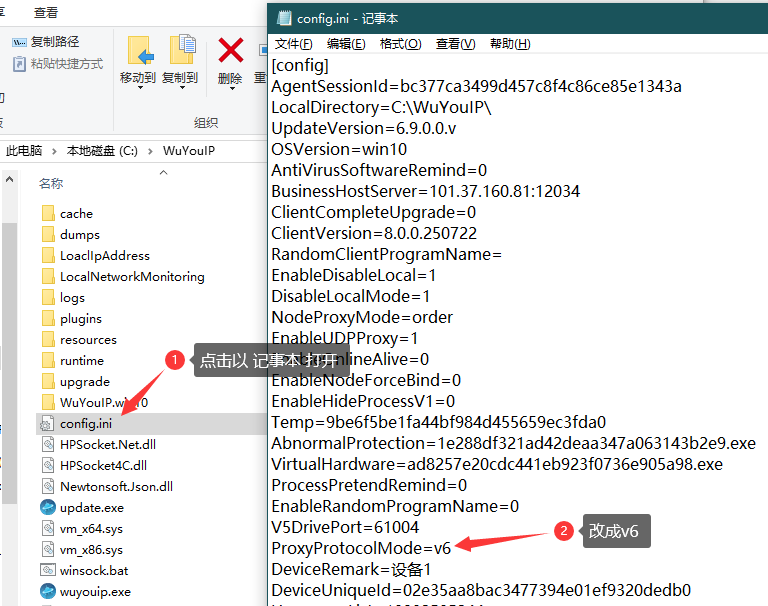Click the navigation pane scrollbar thumb

tap(9, 363)
